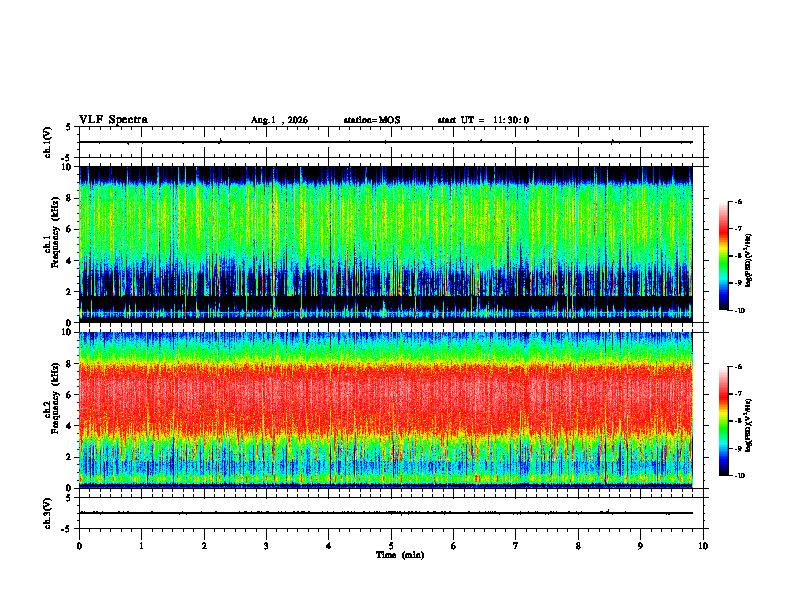This screenshot has height=612, width=792.
Task: Click the ch.1(V) waveform trace line
Action: point(385,142)
